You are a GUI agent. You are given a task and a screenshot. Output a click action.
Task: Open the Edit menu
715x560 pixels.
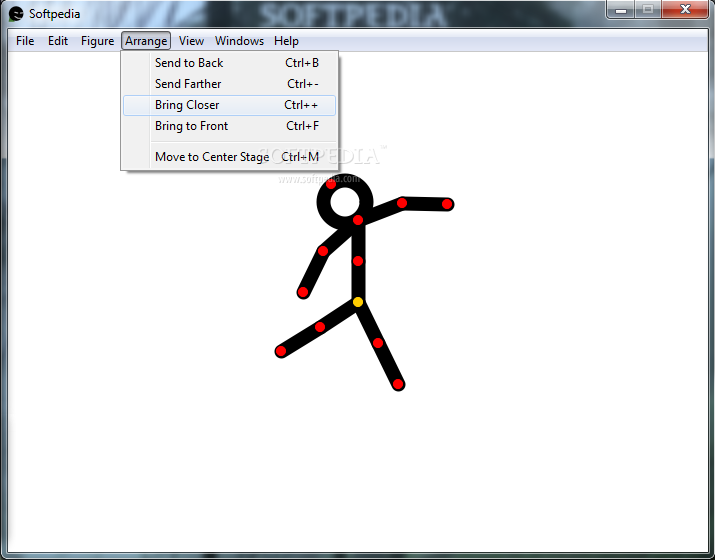point(58,41)
